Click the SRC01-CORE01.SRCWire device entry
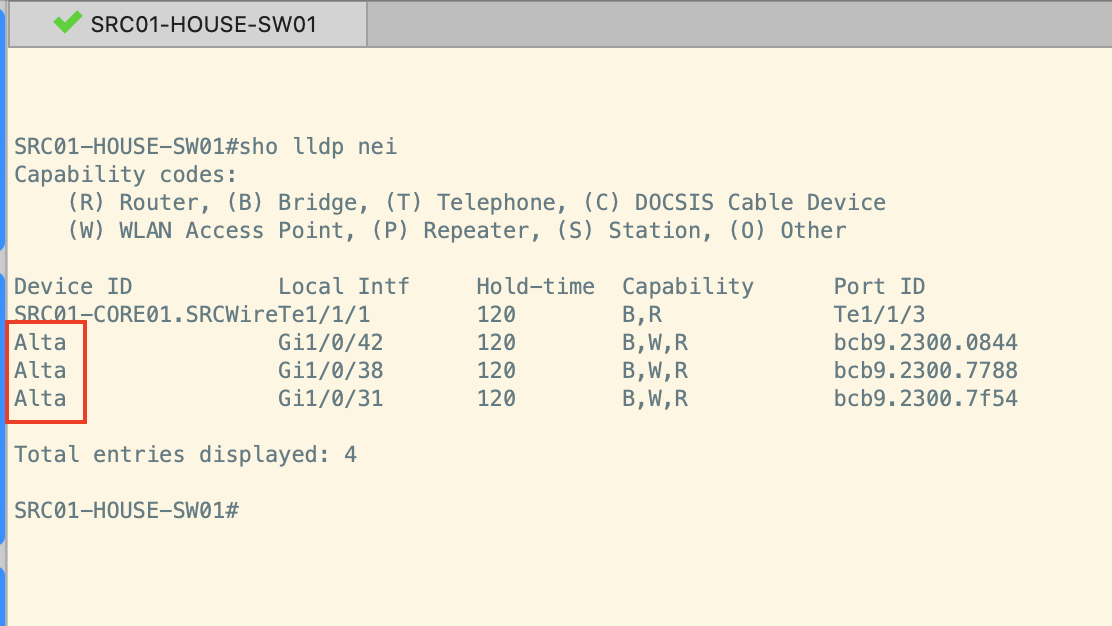The height and width of the screenshot is (626, 1112). [146, 314]
